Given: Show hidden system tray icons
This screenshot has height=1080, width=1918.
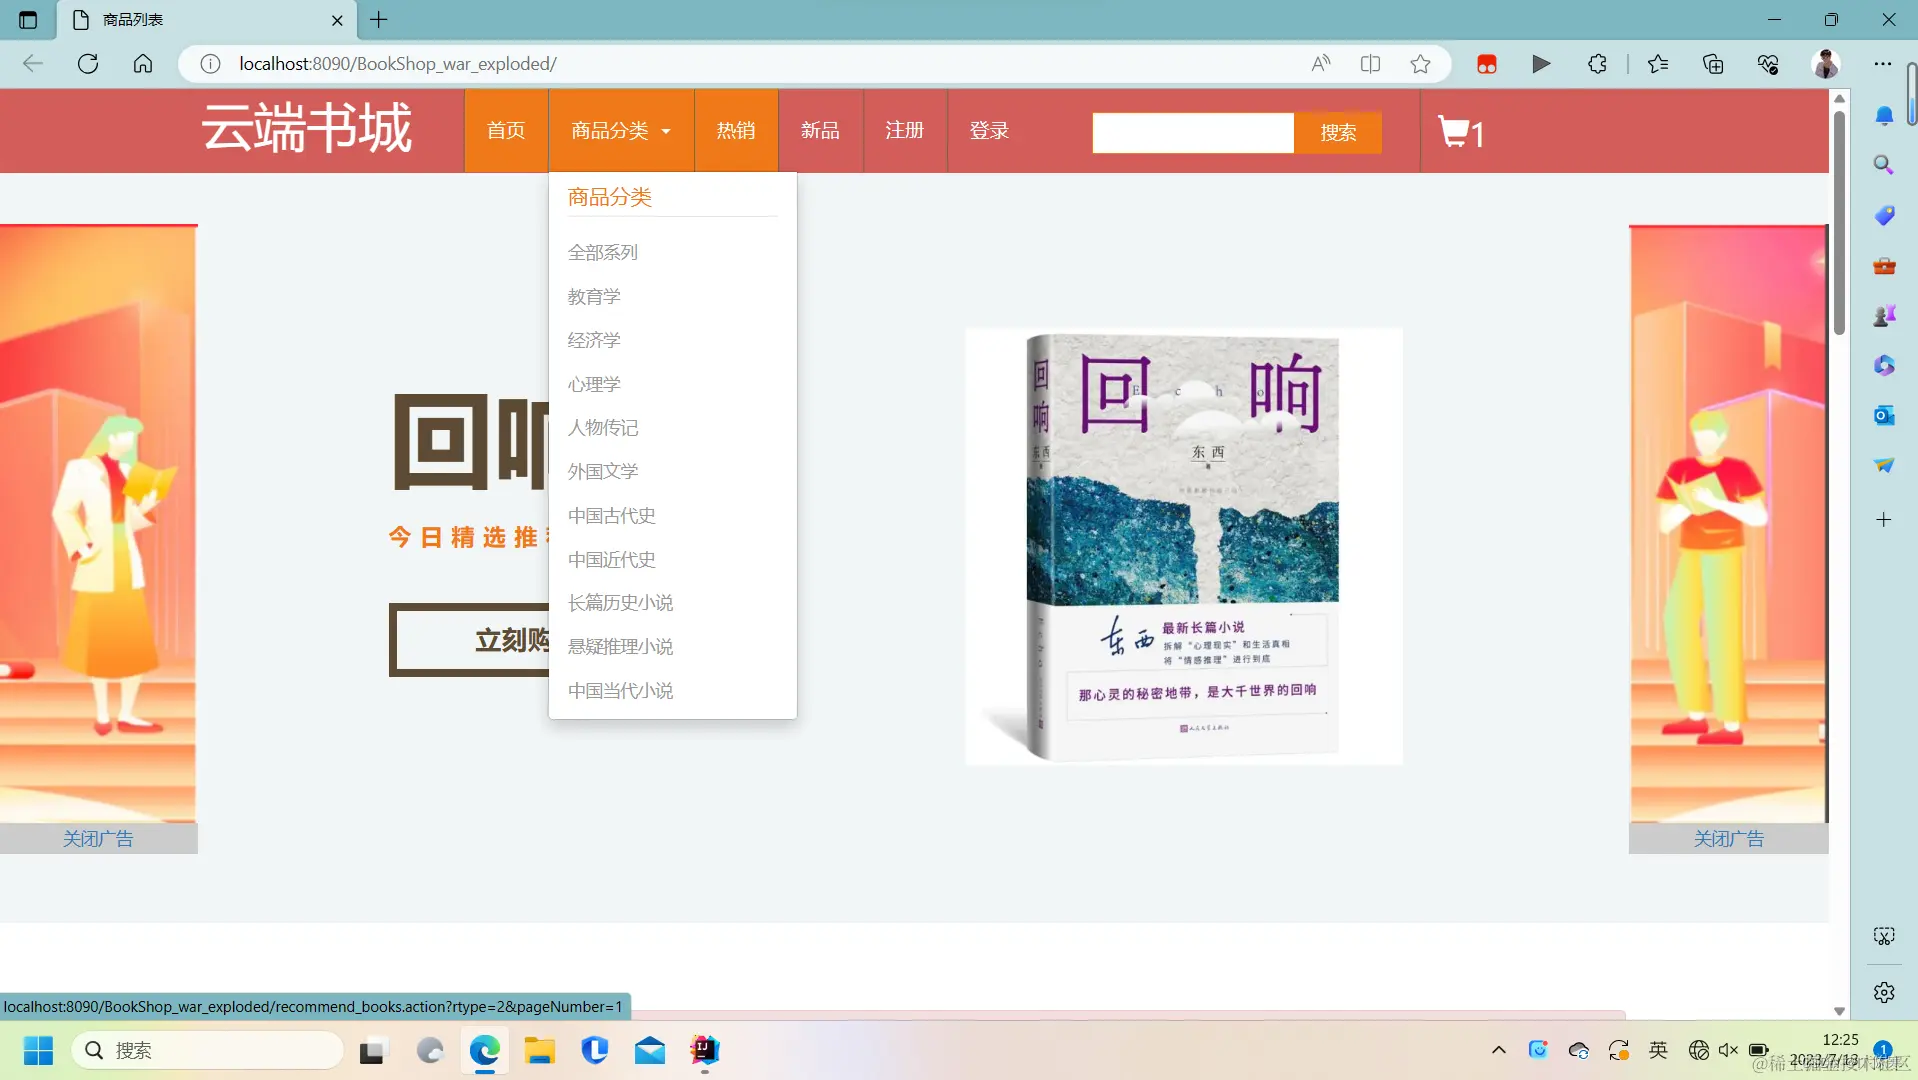Looking at the screenshot, I should 1498,1050.
